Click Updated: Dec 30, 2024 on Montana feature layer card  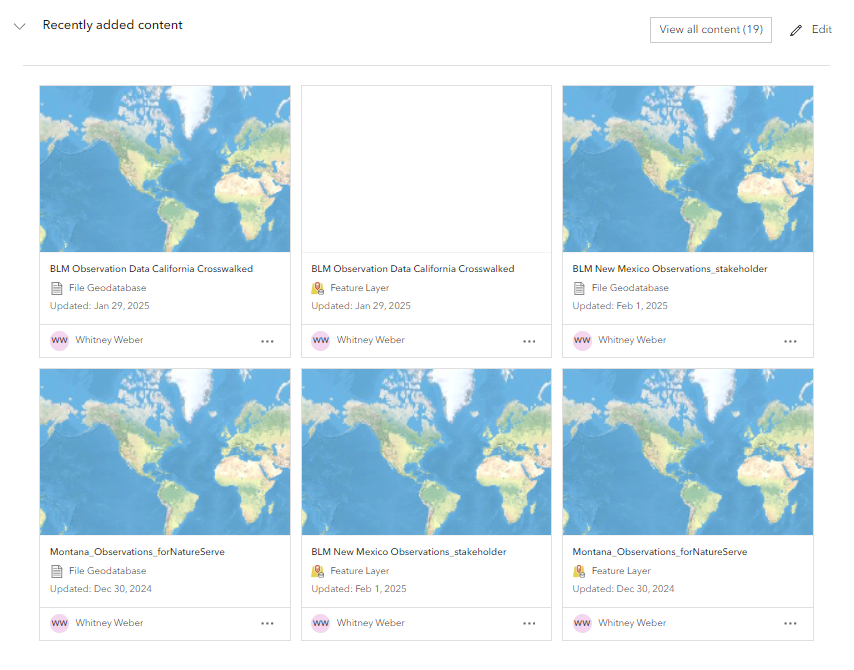click(x=623, y=589)
